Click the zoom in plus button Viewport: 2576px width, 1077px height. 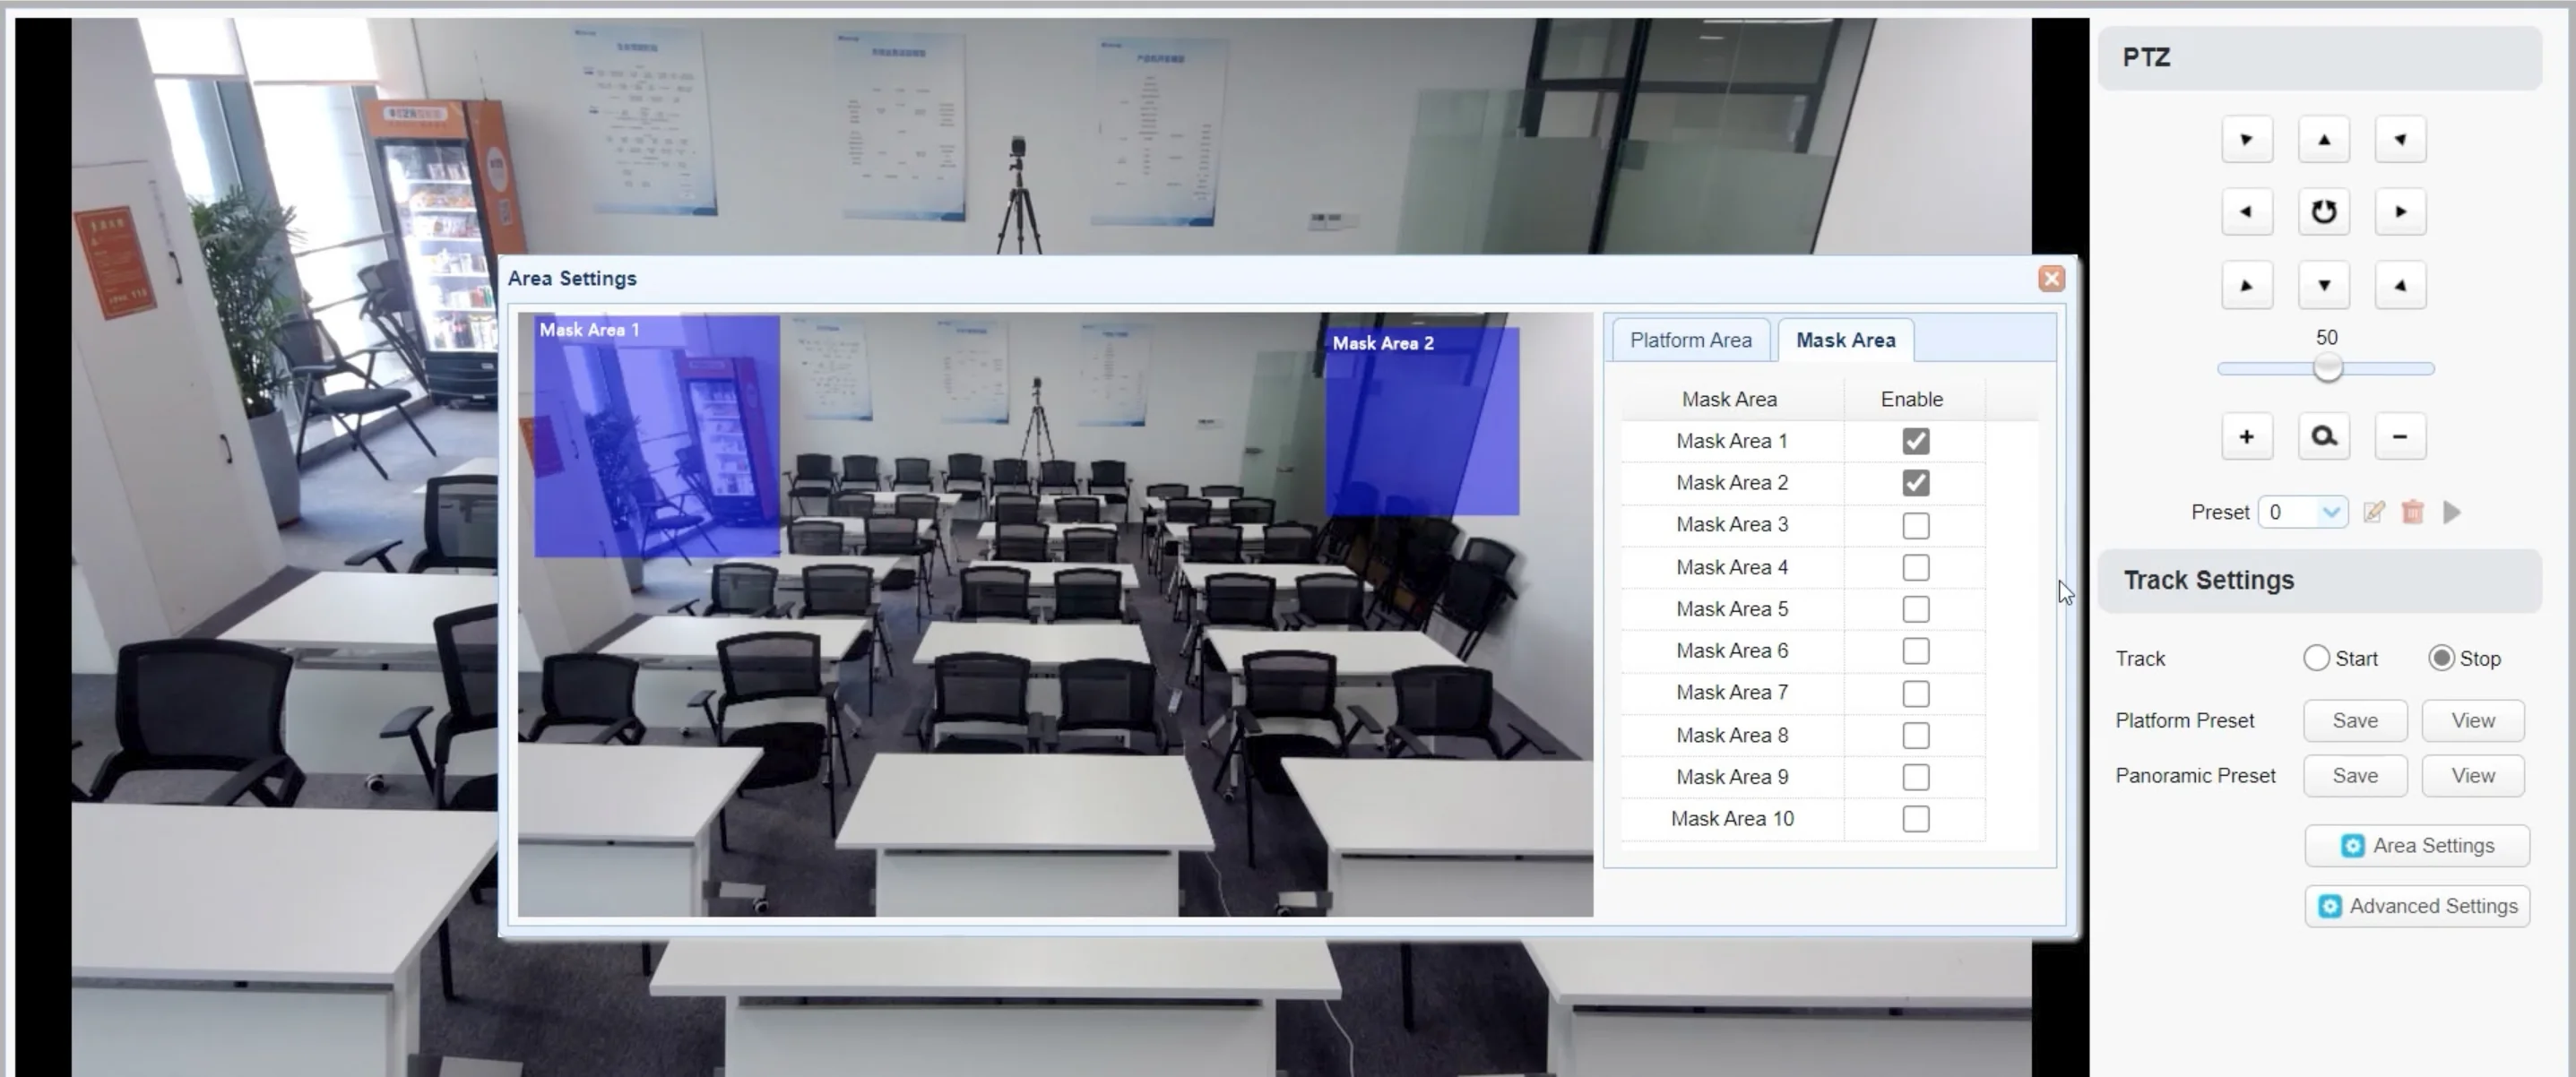pyautogui.click(x=2246, y=437)
